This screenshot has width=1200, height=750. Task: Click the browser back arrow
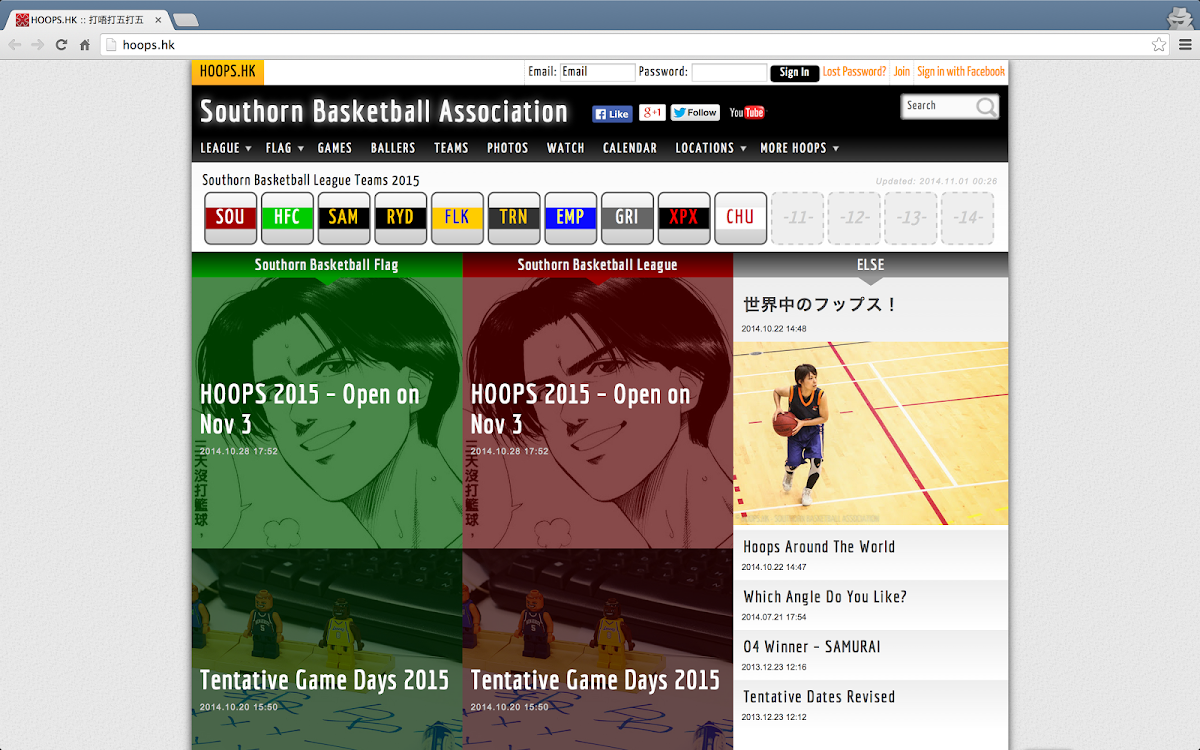(x=15, y=45)
